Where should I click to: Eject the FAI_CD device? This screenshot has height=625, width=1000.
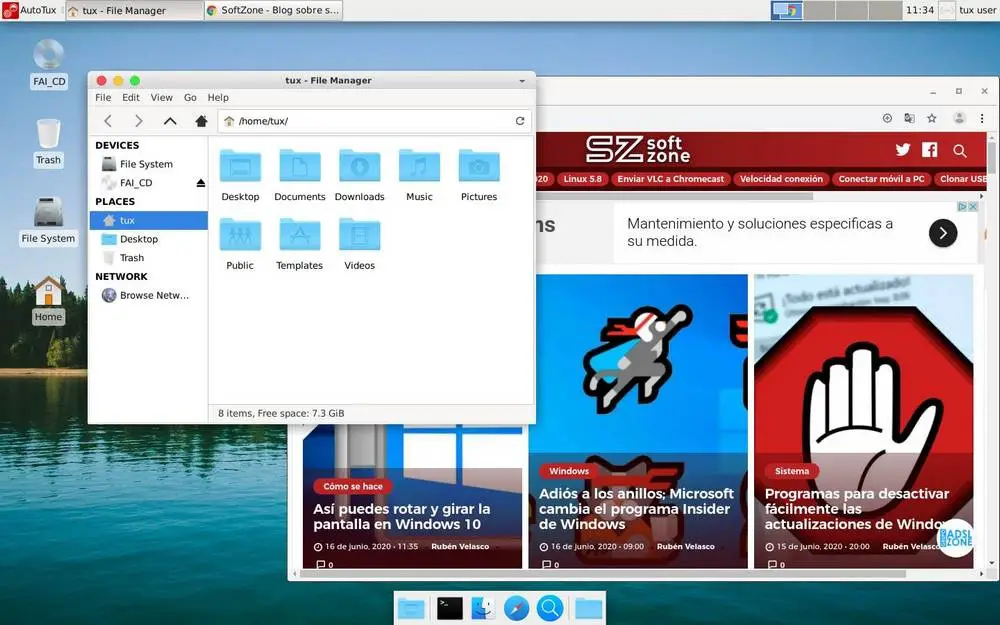point(201,183)
